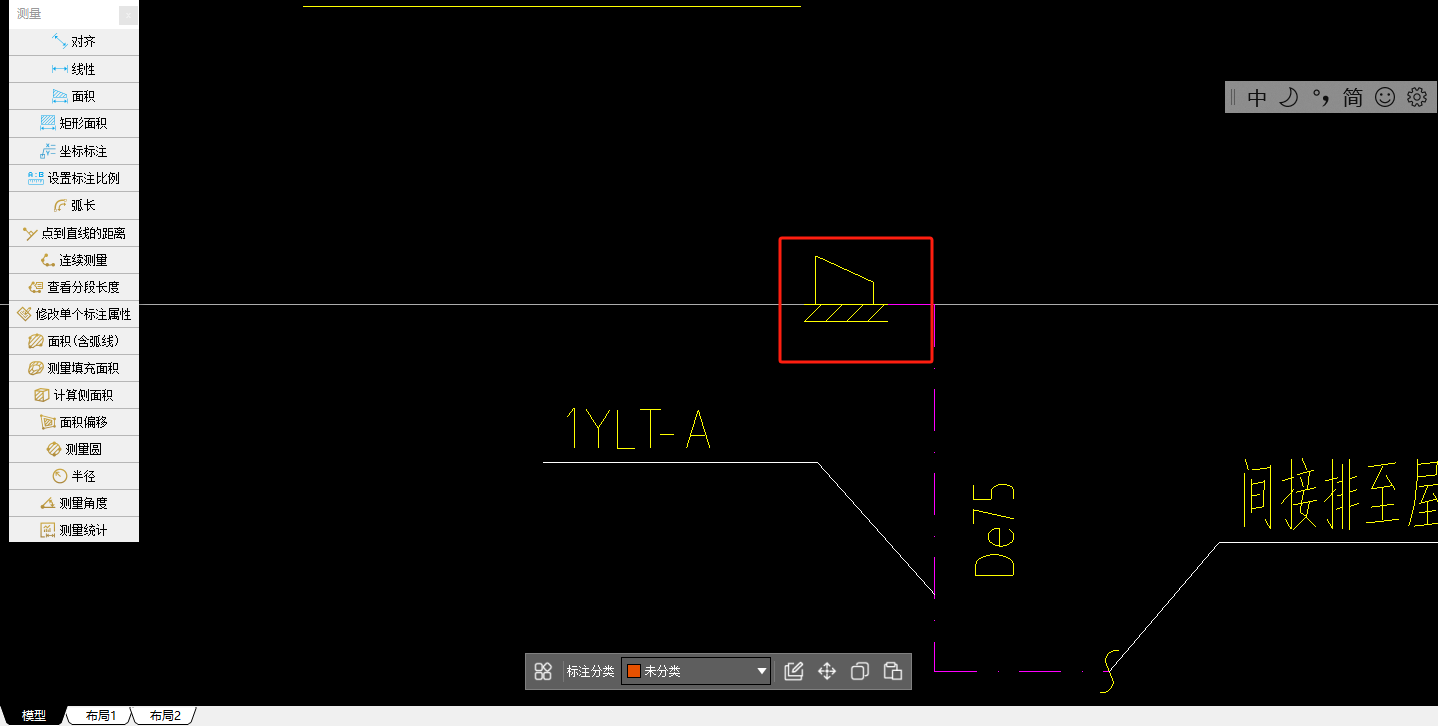The width and height of the screenshot is (1438, 726).
Task: Select 修改单个标注属性 to edit annotation properties
Action: point(74,314)
